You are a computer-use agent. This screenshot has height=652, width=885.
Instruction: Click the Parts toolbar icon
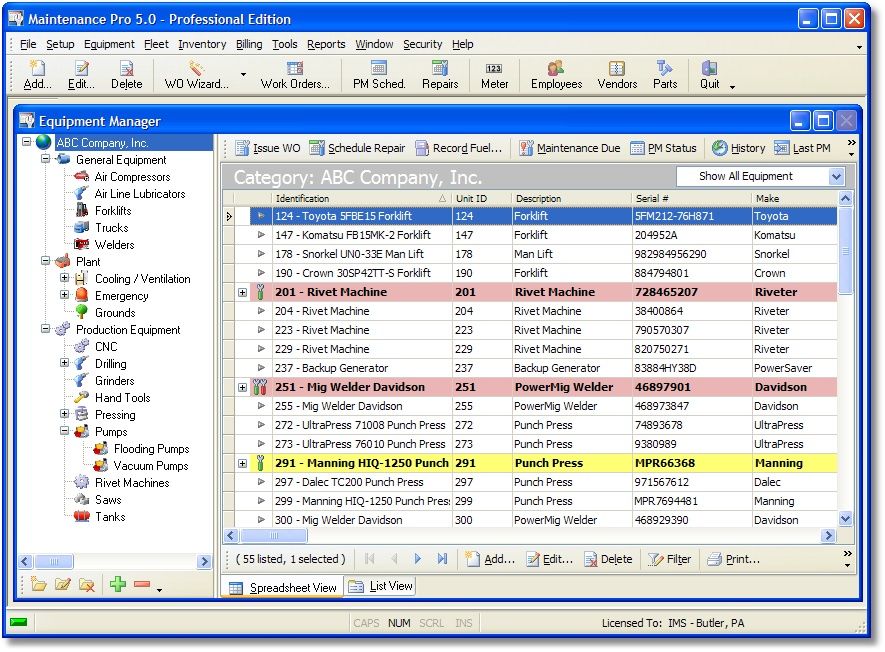[x=665, y=75]
